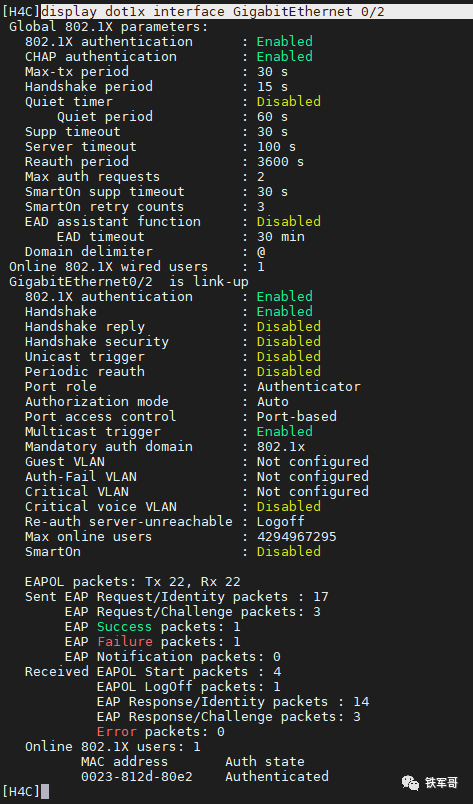This screenshot has width=473, height=804.
Task: Click the red Error packets word
Action: tap(116, 731)
